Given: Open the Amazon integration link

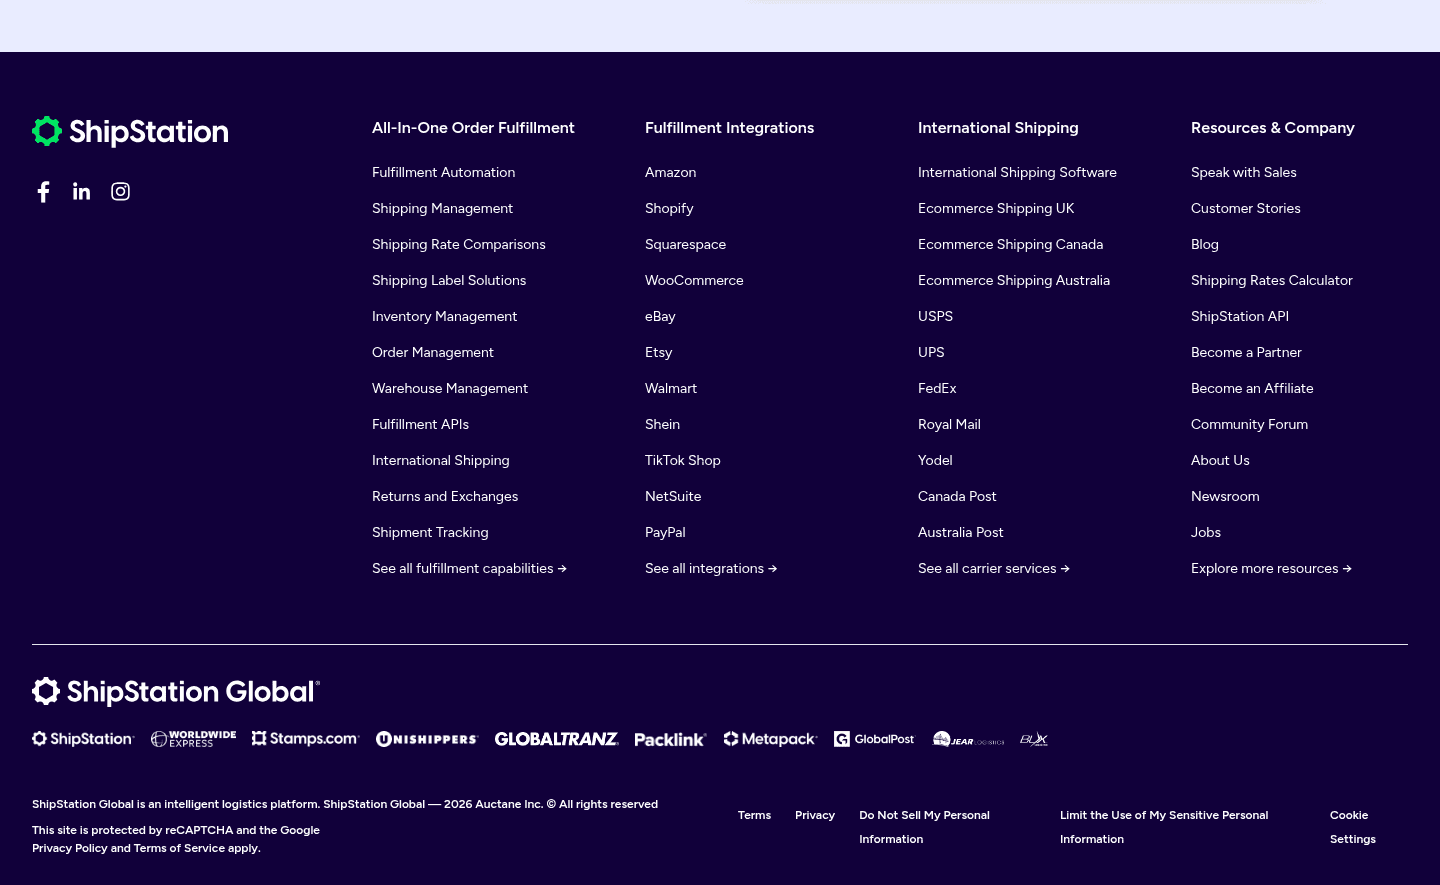Looking at the screenshot, I should [x=671, y=172].
